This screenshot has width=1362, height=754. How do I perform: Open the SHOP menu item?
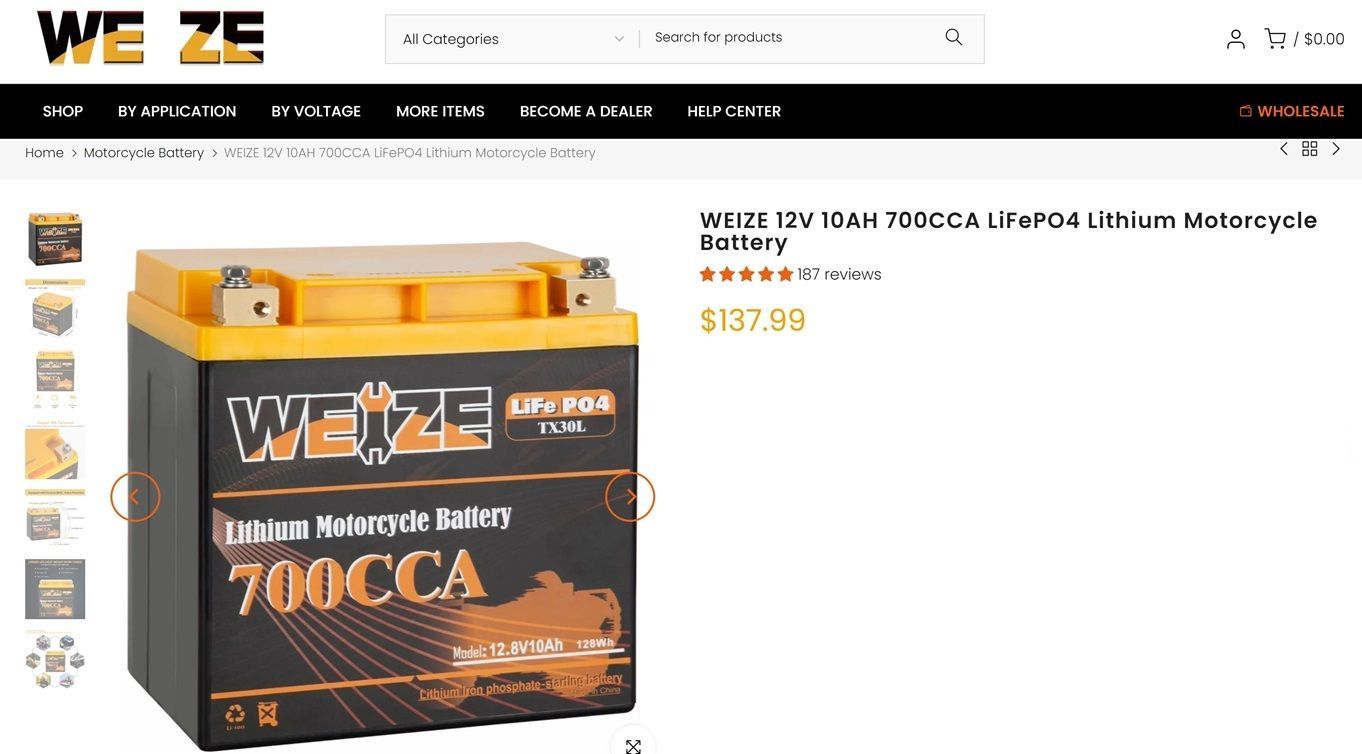63,111
